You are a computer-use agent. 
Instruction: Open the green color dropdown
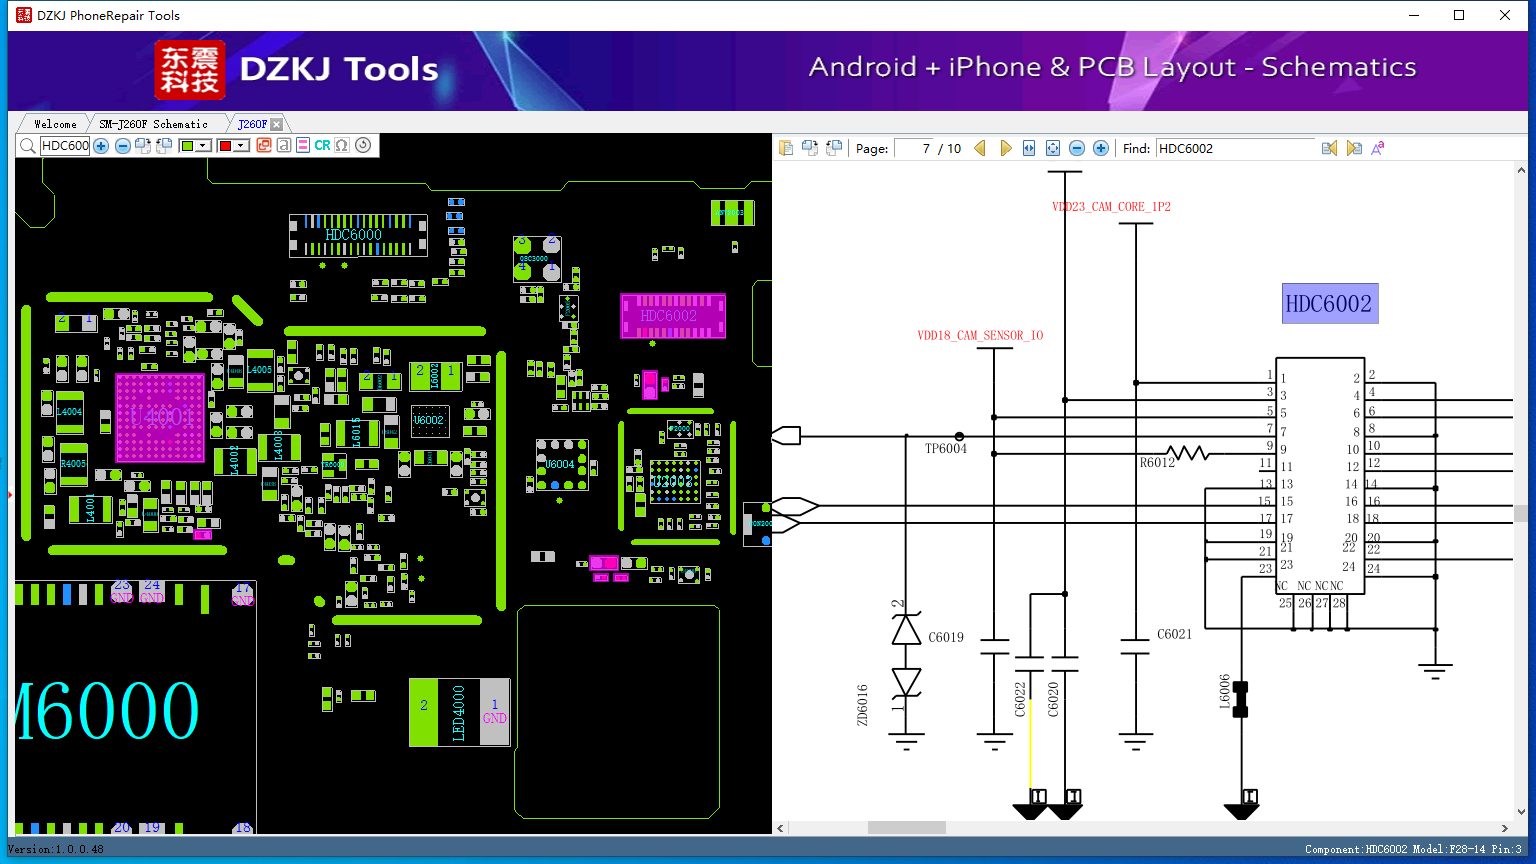pyautogui.click(x=204, y=146)
